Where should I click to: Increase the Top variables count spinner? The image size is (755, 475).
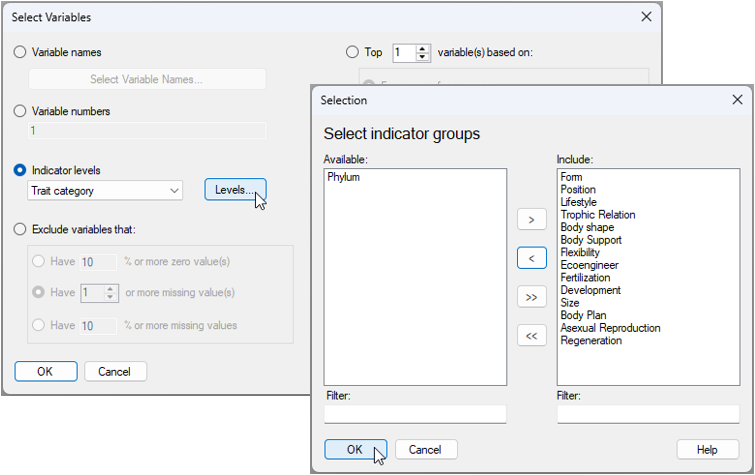click(424, 48)
